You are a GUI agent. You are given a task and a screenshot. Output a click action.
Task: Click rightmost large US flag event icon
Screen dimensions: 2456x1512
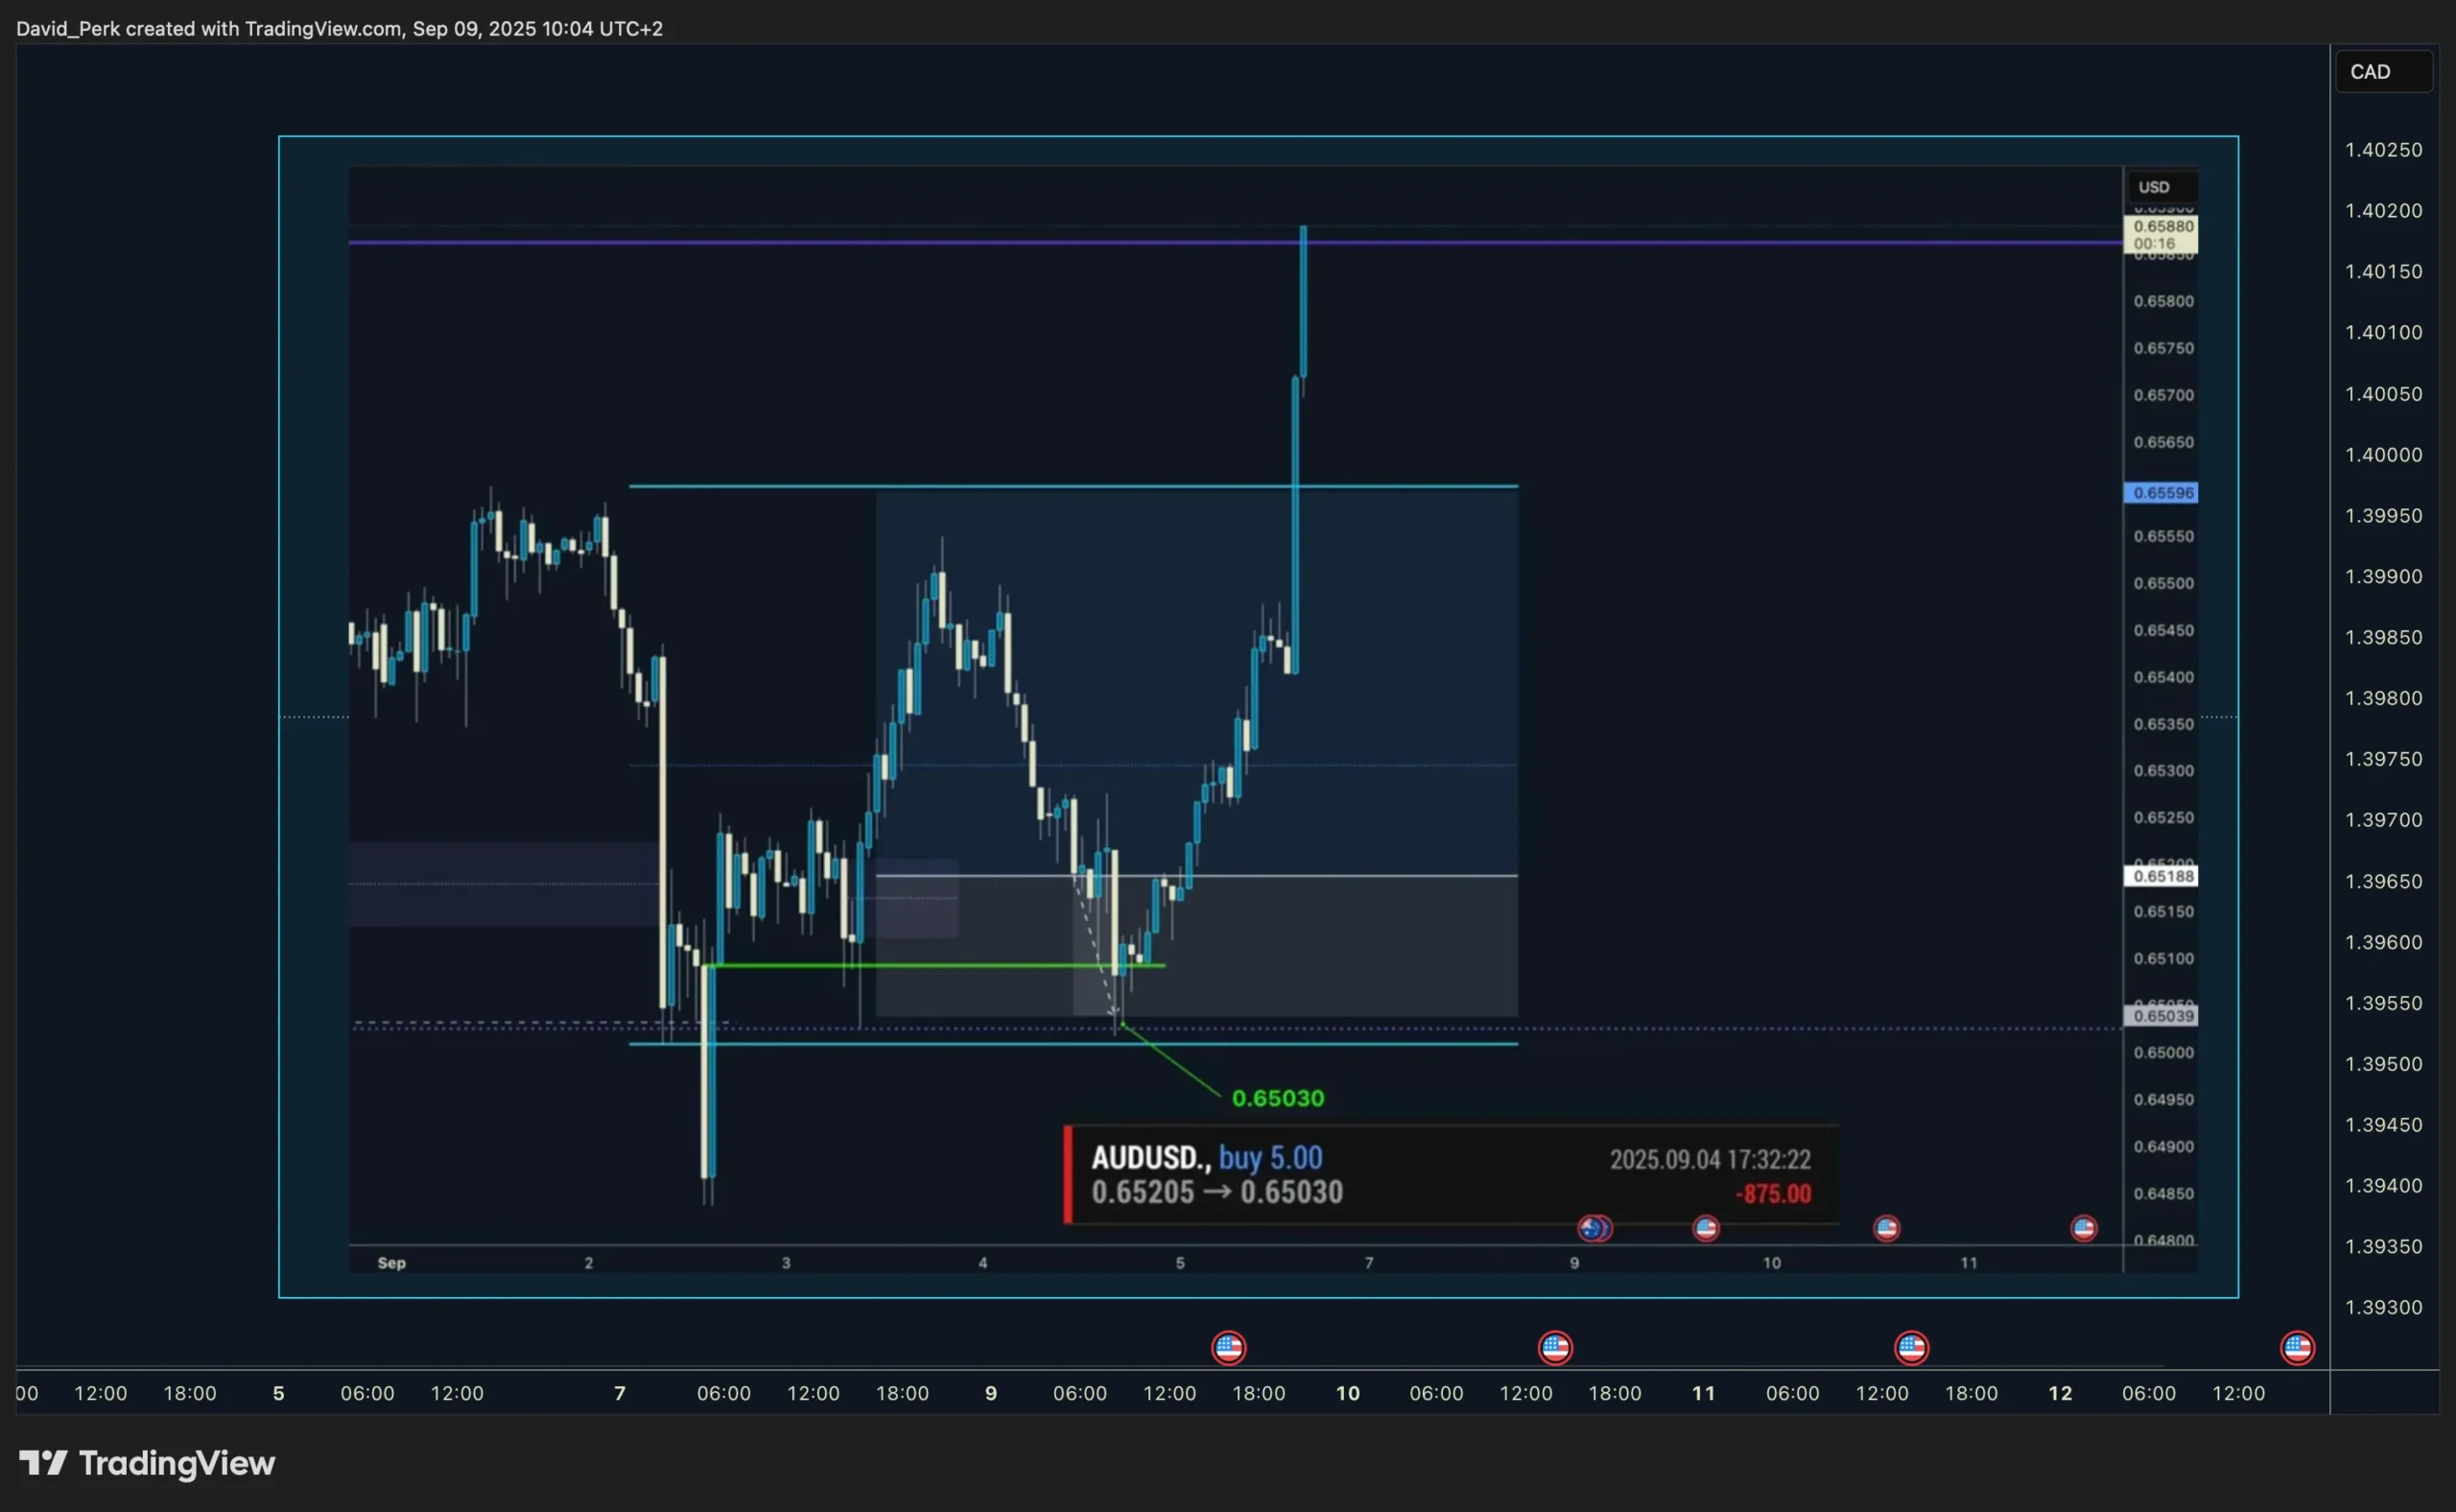coord(2297,1348)
